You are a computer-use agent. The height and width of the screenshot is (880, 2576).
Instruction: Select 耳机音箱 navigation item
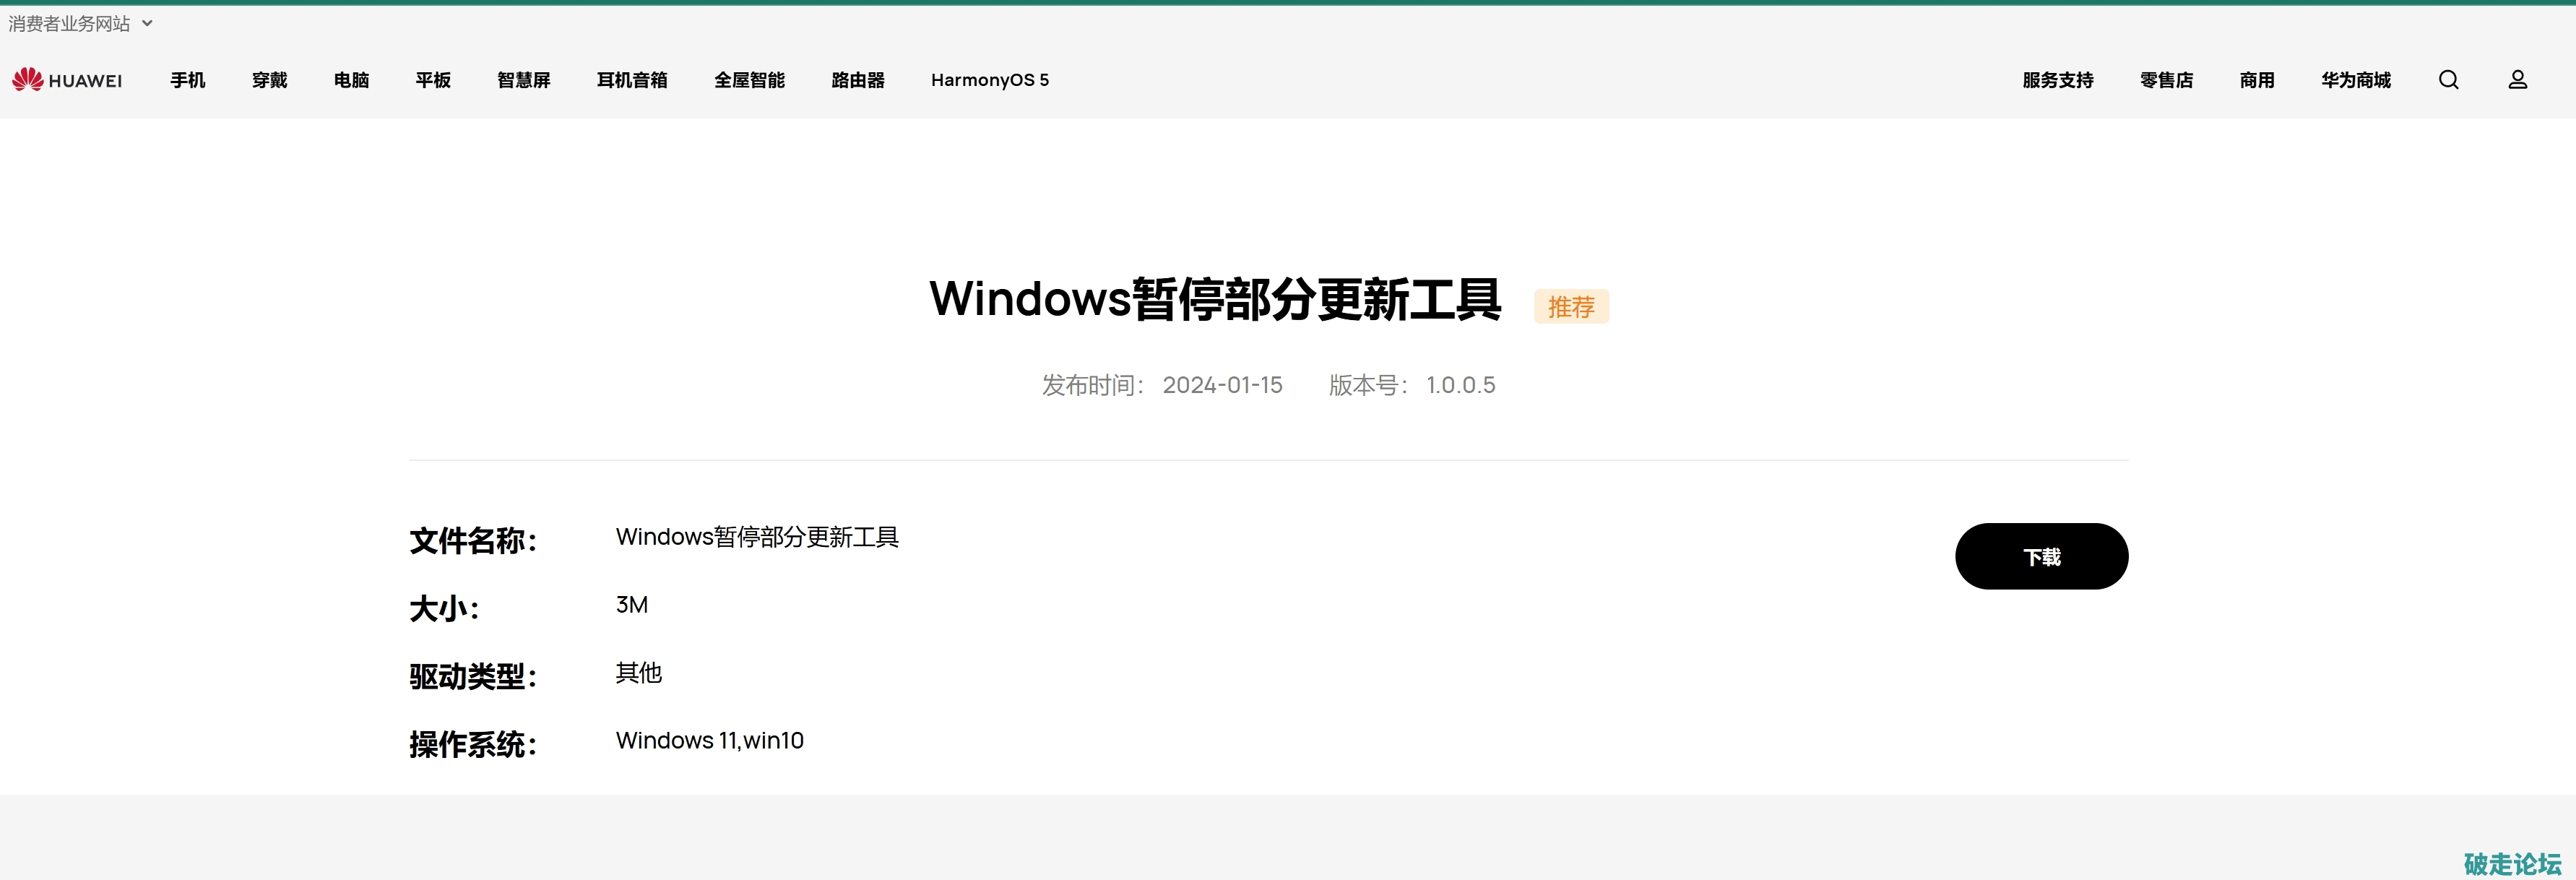[x=632, y=80]
